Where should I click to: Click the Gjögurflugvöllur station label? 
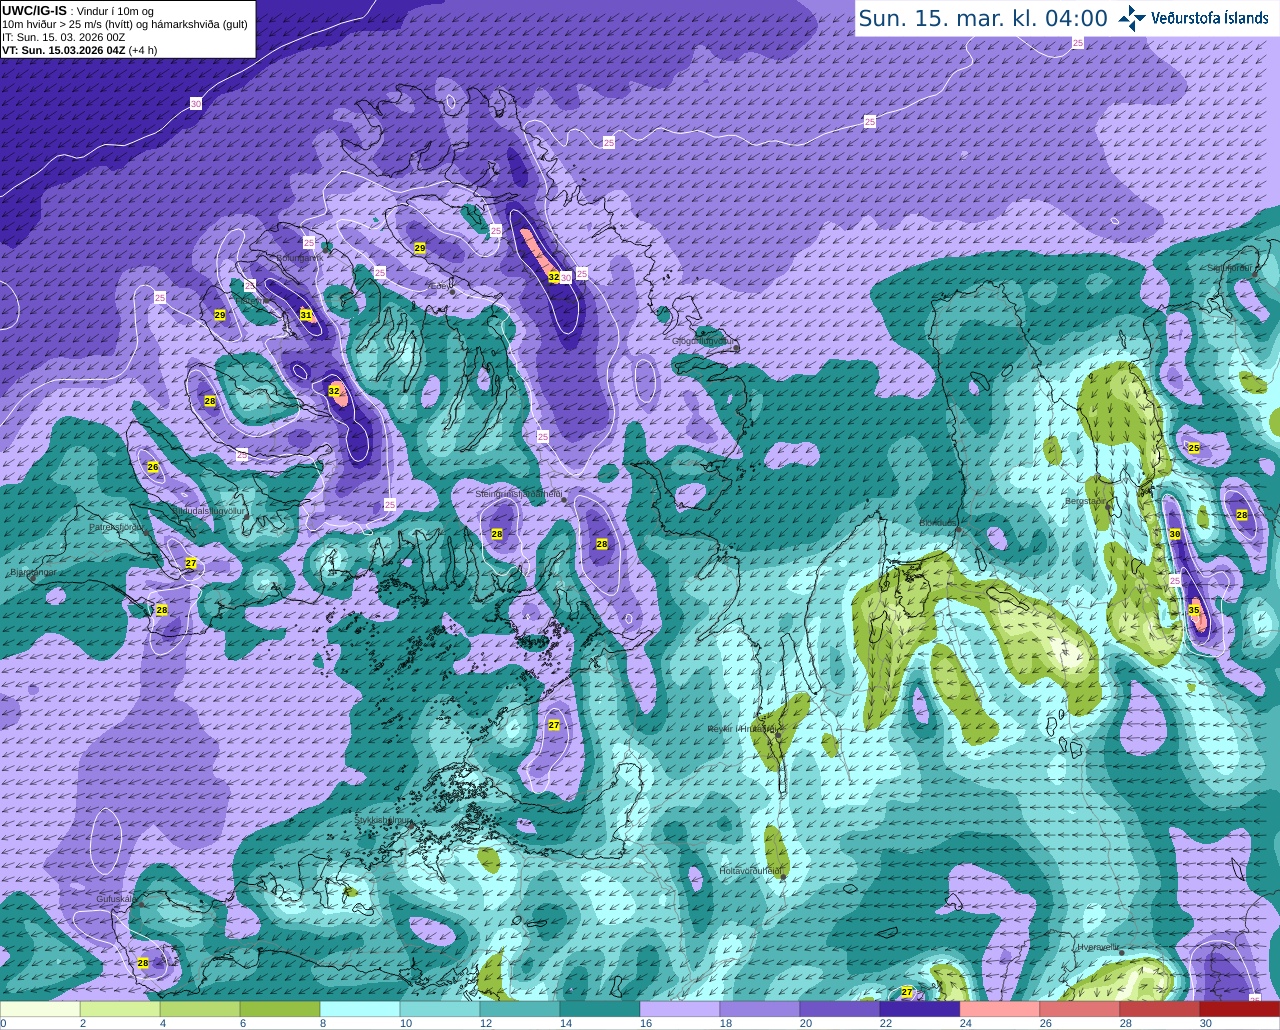point(703,341)
